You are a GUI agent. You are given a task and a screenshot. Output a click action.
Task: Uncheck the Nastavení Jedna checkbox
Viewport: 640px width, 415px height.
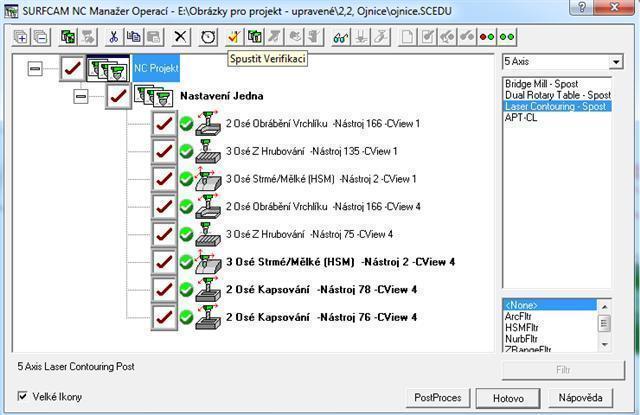[x=118, y=96]
